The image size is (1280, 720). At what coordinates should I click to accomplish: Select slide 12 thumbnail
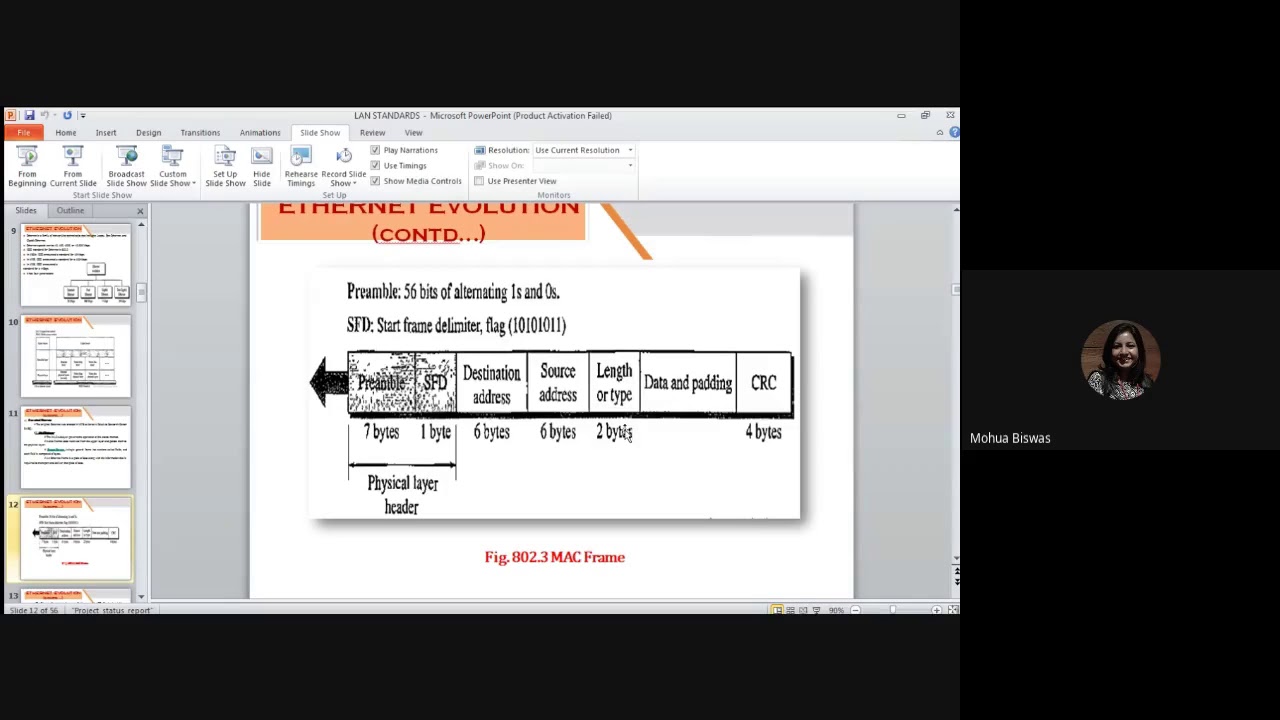pyautogui.click(x=75, y=539)
